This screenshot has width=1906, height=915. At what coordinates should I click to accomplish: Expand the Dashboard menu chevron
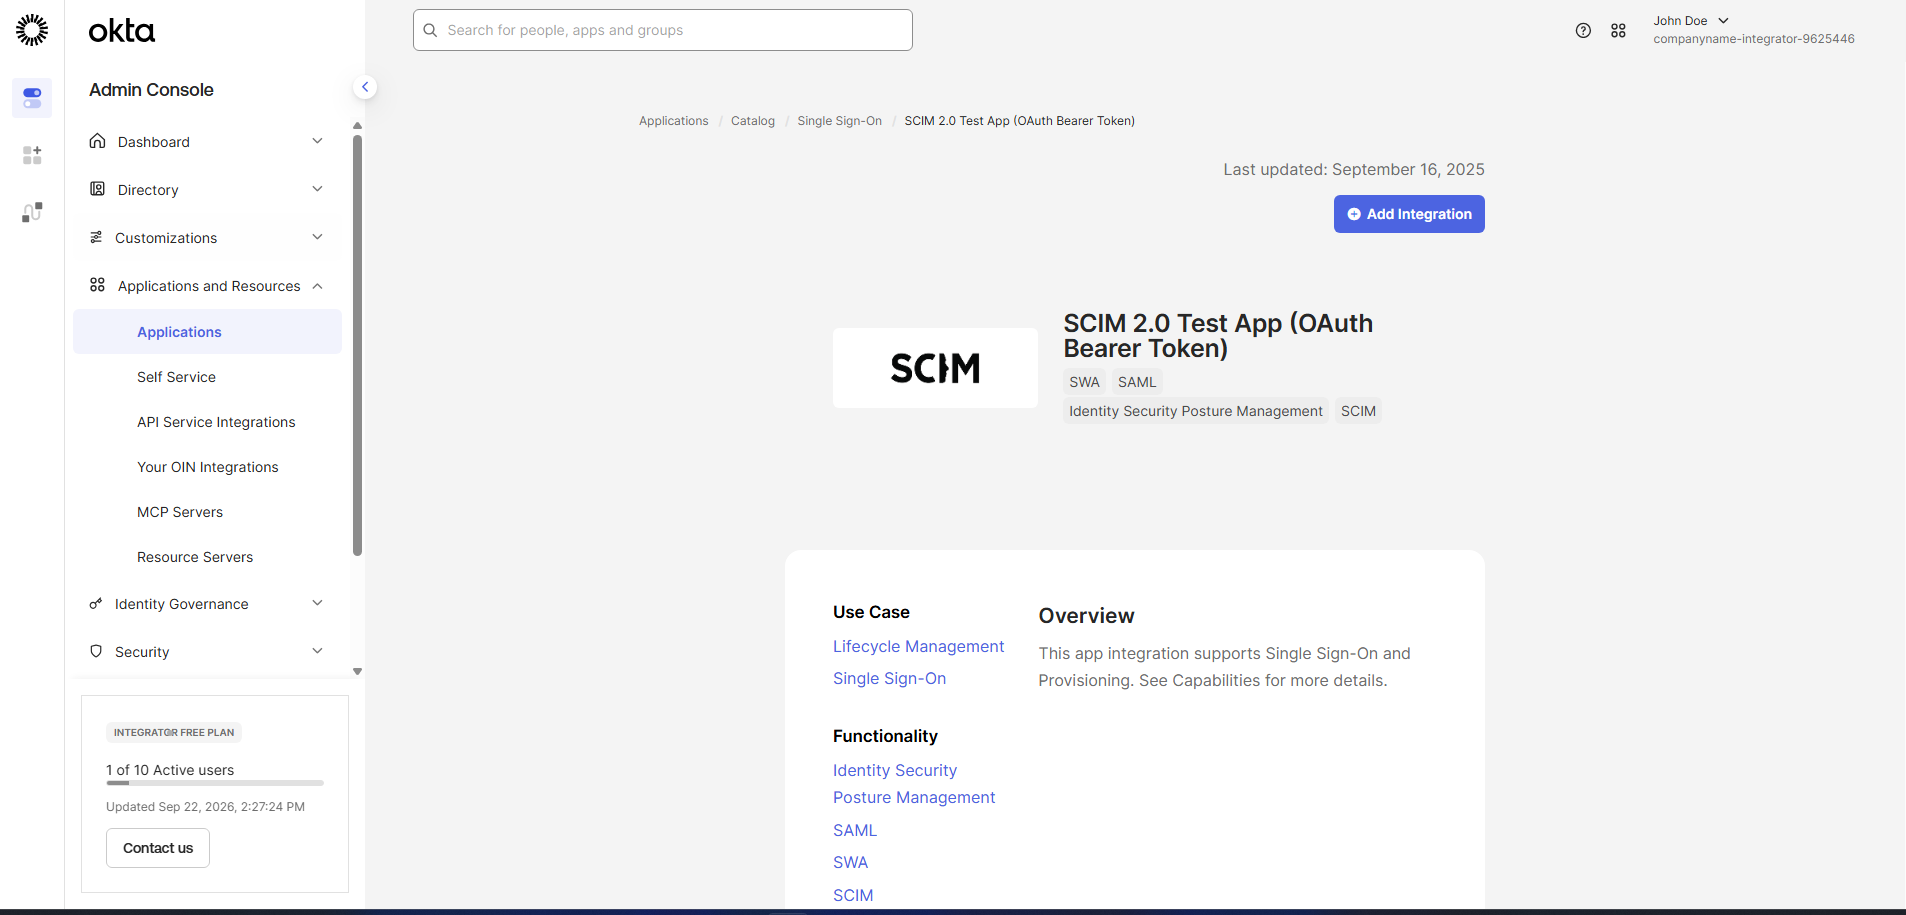[x=317, y=141]
